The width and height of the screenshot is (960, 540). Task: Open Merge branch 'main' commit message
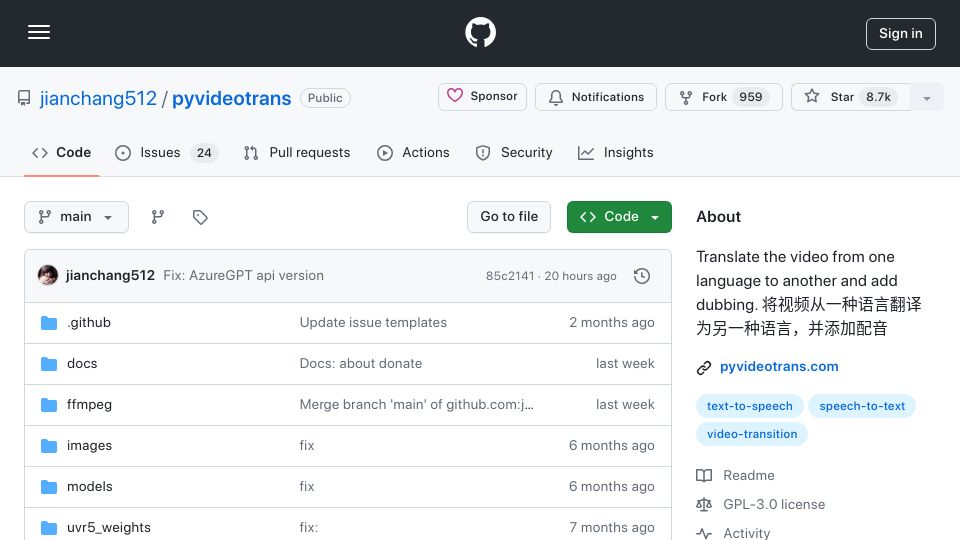pos(416,405)
